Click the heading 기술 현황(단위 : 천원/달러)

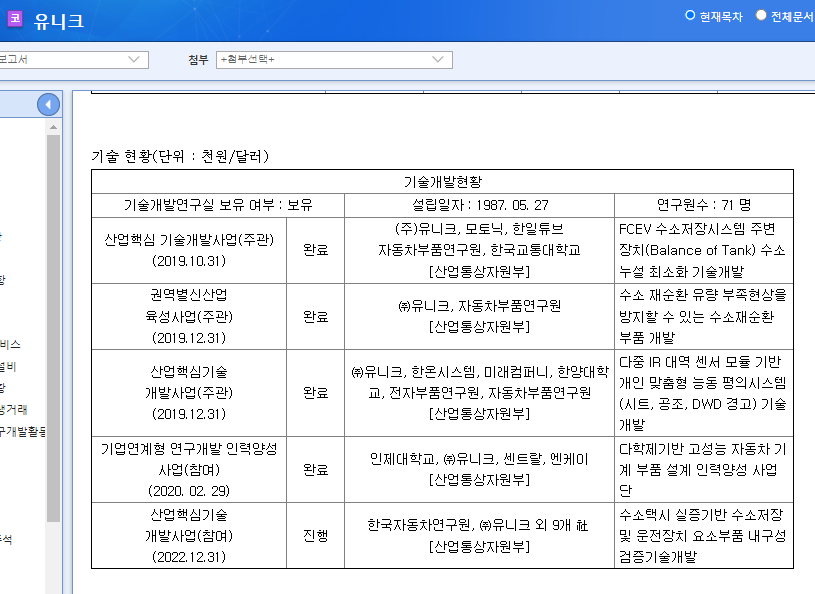tap(180, 156)
